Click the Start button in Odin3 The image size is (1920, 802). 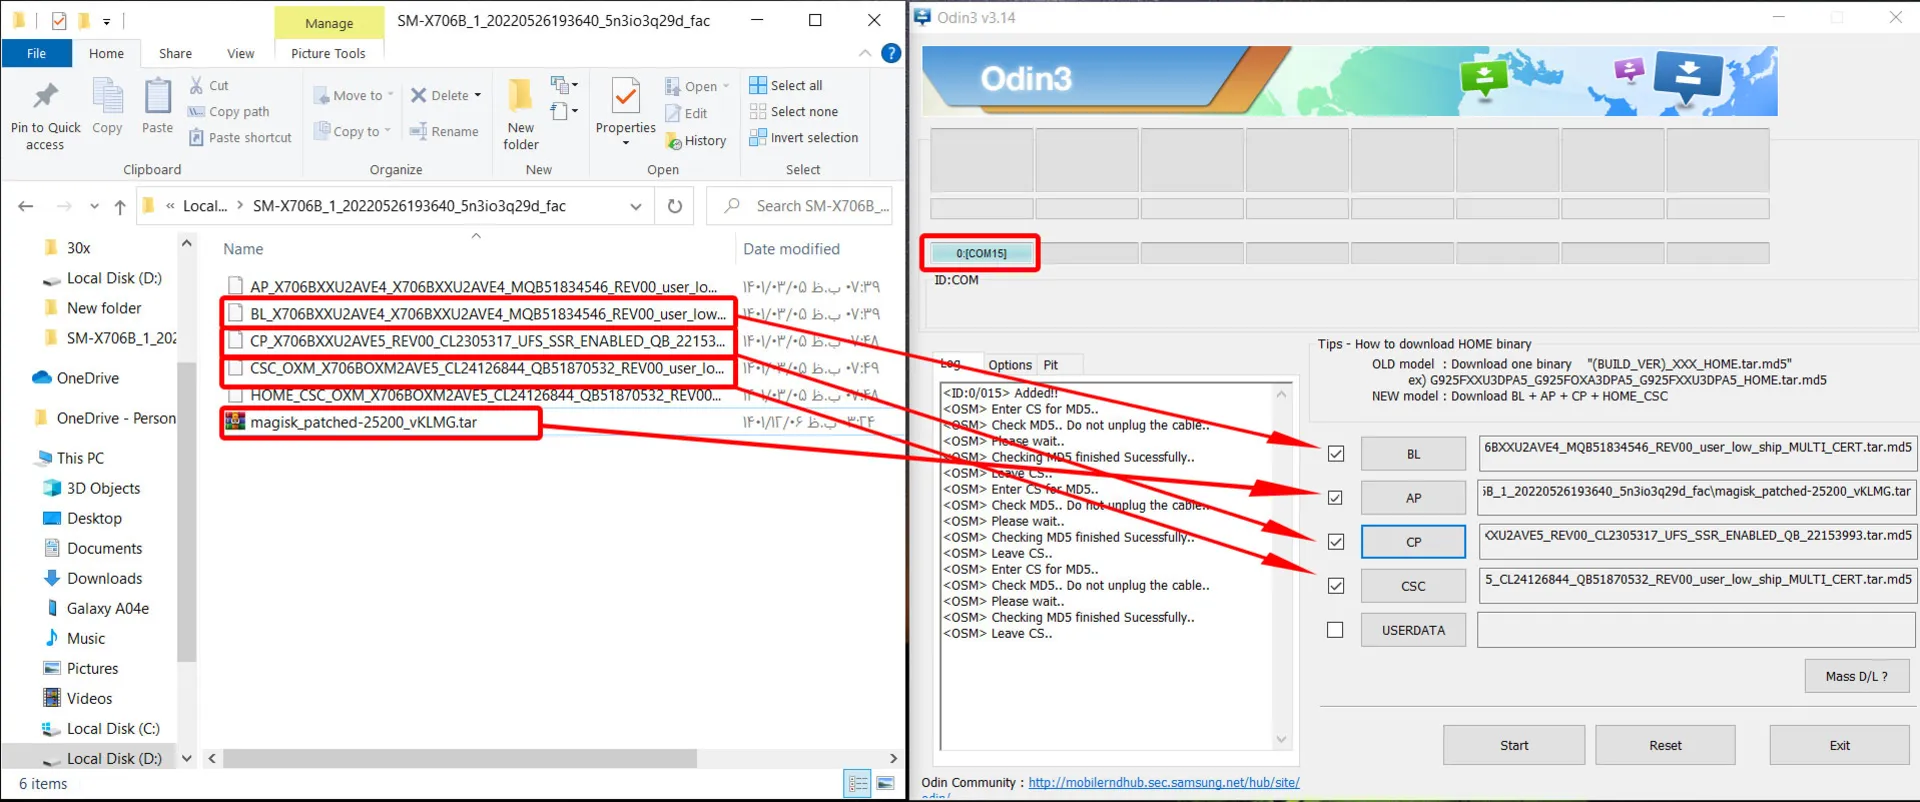[1514, 745]
